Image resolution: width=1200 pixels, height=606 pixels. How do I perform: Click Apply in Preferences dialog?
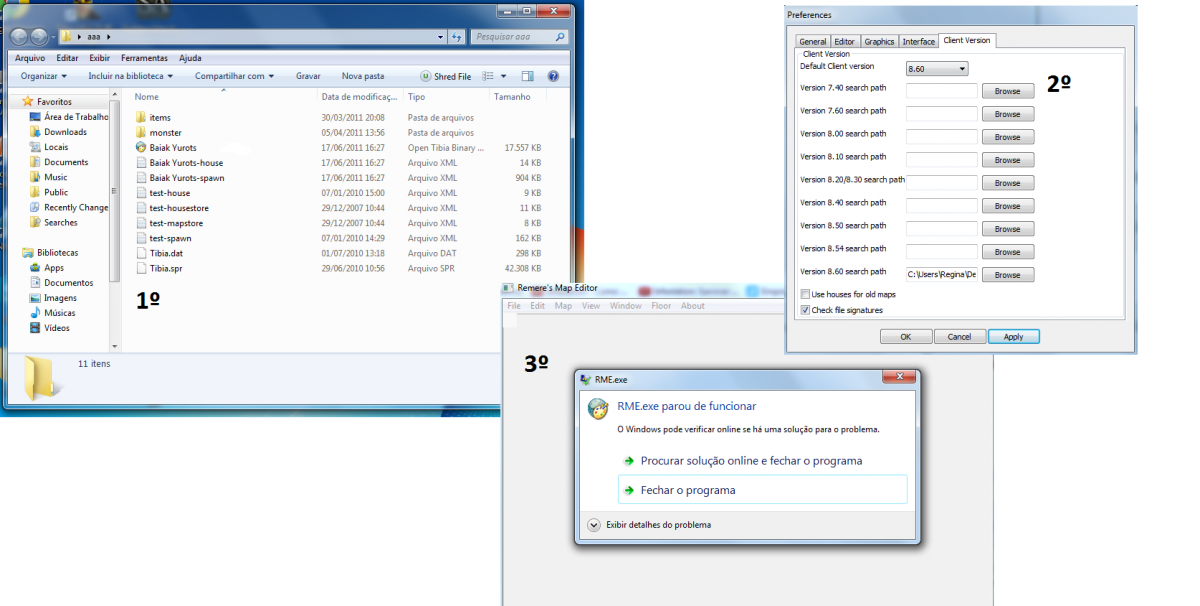coord(1013,337)
